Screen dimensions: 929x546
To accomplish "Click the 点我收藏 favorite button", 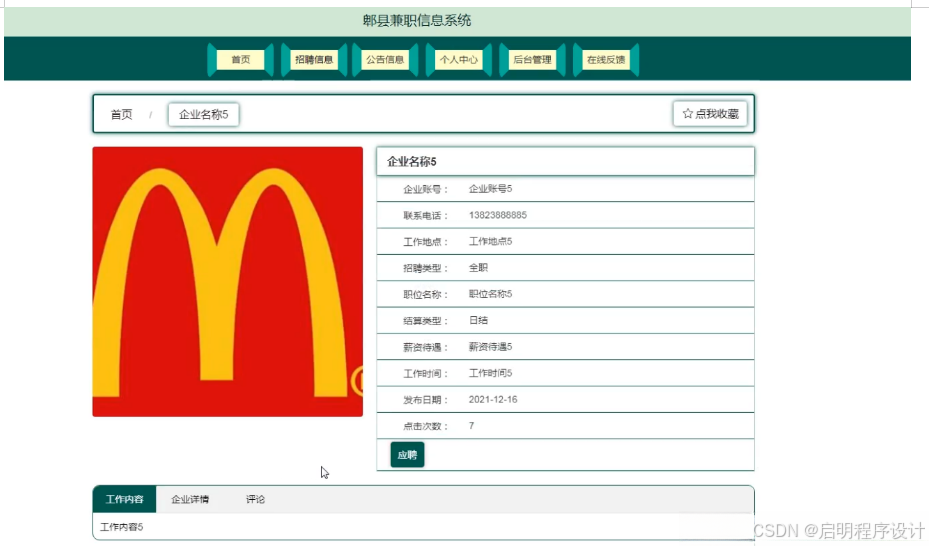I will tap(710, 114).
